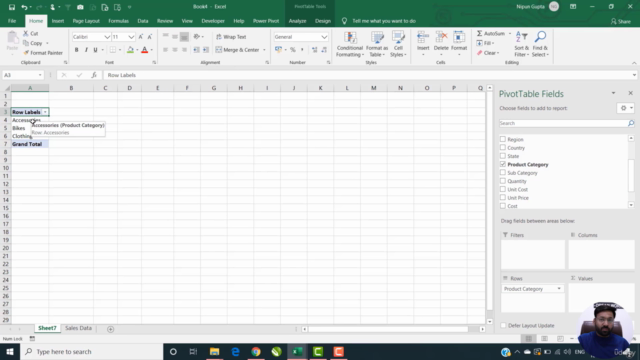
Task: Click the Cut scissors icon
Action: click(26, 33)
